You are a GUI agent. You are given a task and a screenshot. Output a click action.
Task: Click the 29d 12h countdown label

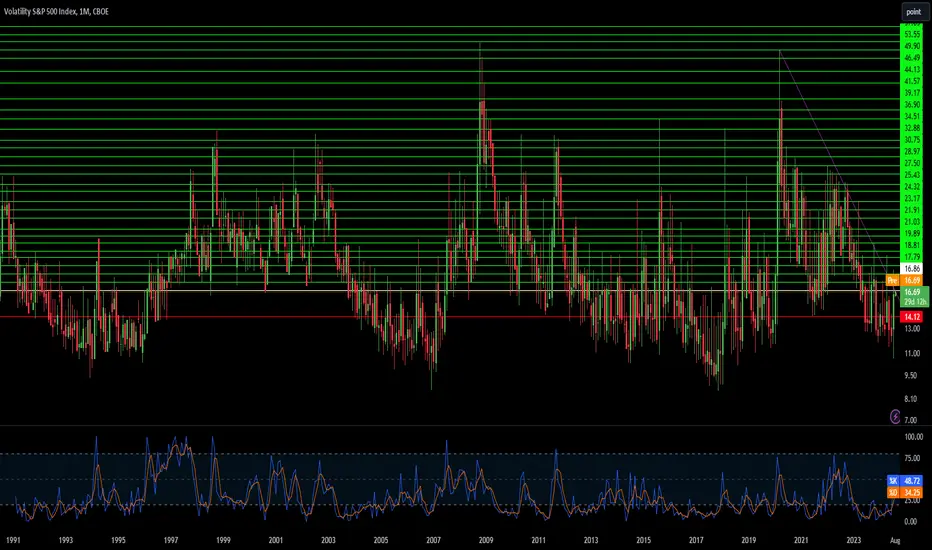pyautogui.click(x=915, y=301)
